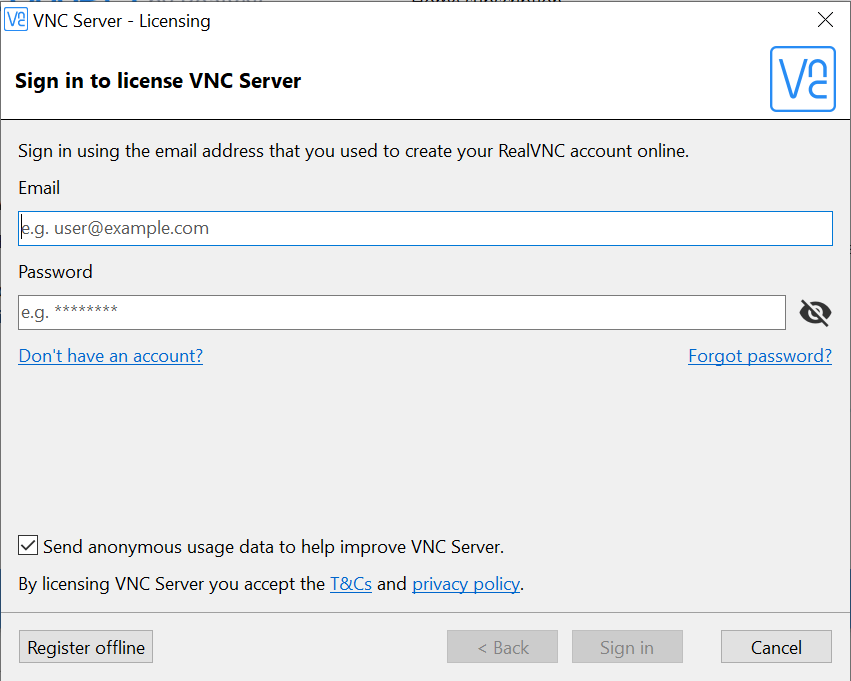Screen dimensions: 851x681
Task: Click the VNC Server - Licensing title text
Action: (x=122, y=21)
